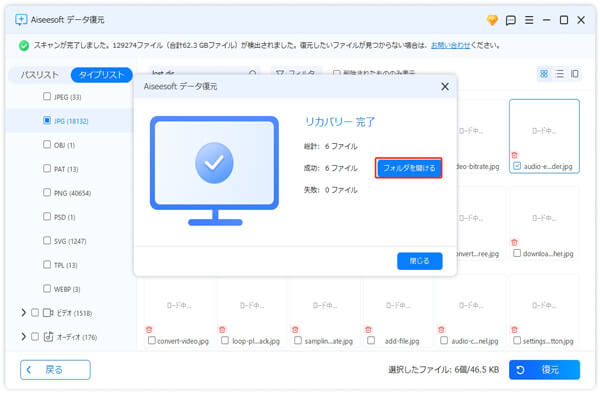Tick the SVG (1247) checkbox
This screenshot has height=393, width=600.
47,240
